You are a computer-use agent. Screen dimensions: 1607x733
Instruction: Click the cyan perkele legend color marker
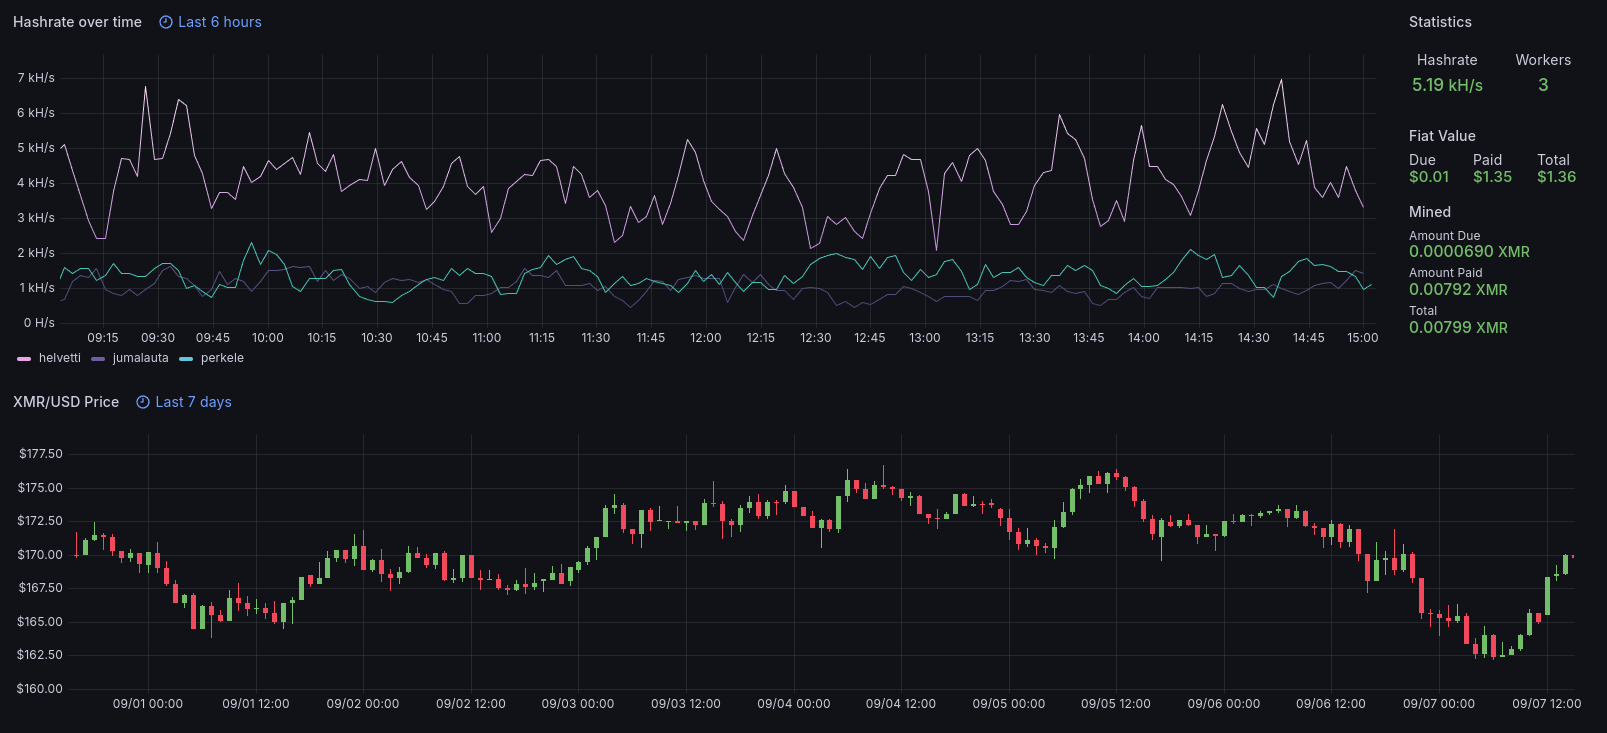point(186,359)
